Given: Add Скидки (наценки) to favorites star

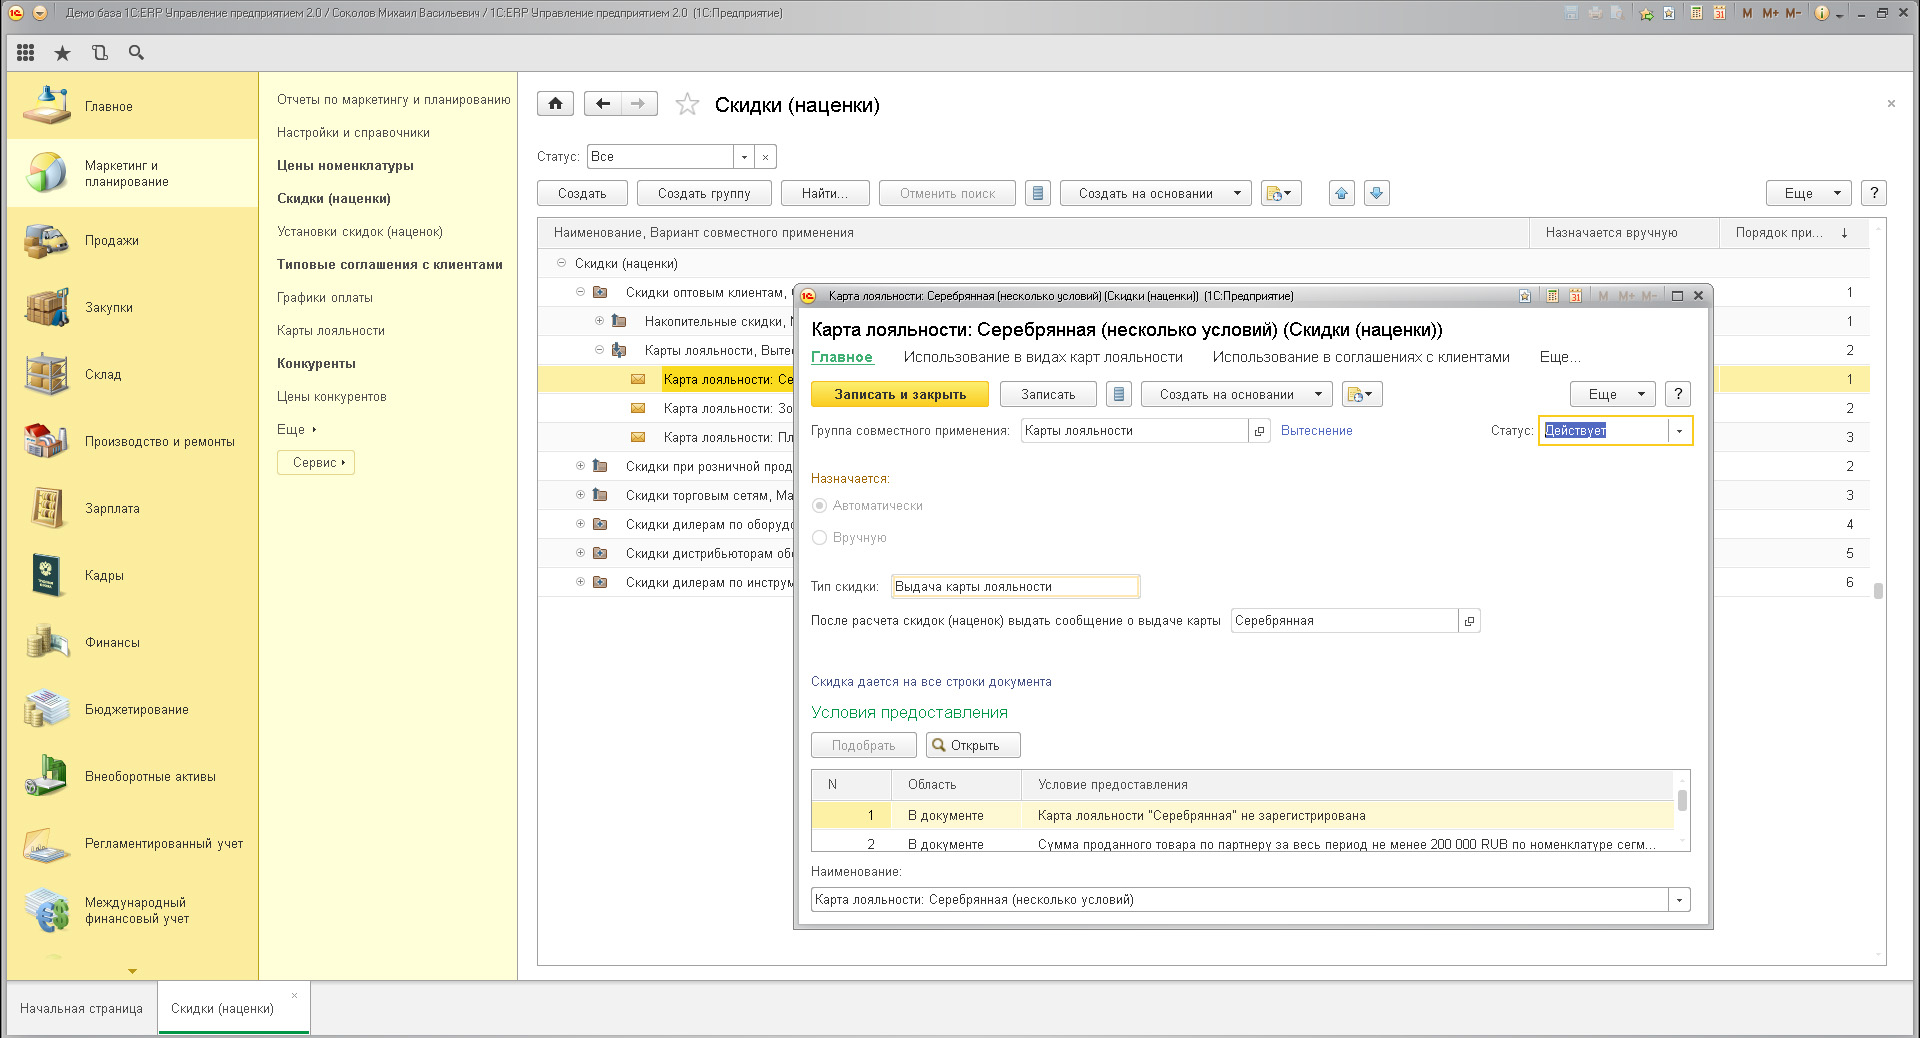Looking at the screenshot, I should (687, 104).
